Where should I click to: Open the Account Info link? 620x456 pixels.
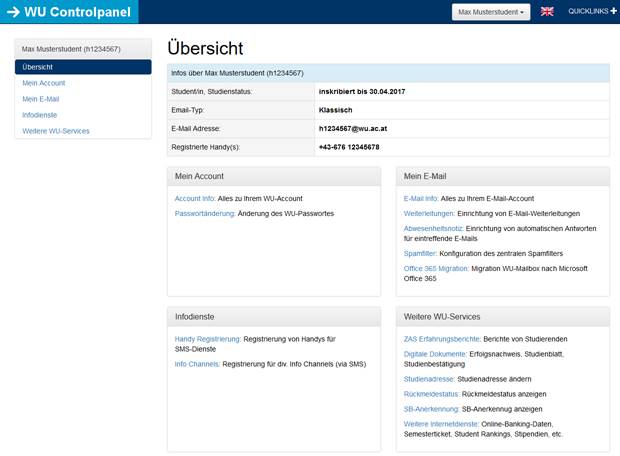pyautogui.click(x=195, y=199)
